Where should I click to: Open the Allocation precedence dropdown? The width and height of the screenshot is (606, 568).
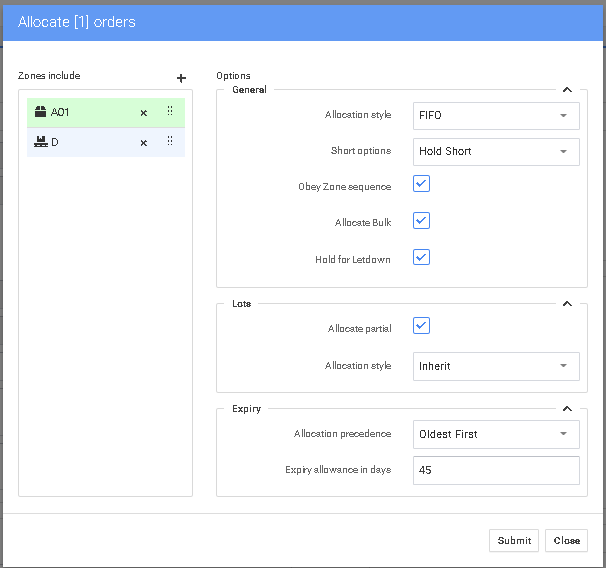click(x=496, y=434)
